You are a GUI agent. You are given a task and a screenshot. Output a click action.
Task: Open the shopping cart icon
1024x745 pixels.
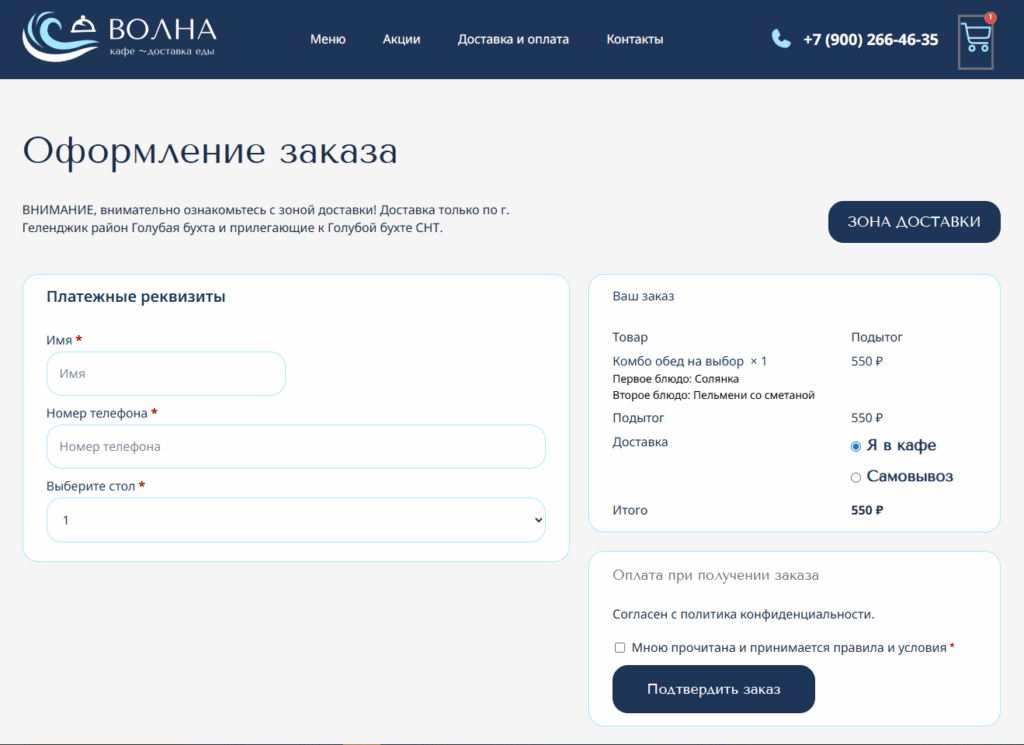point(976,40)
